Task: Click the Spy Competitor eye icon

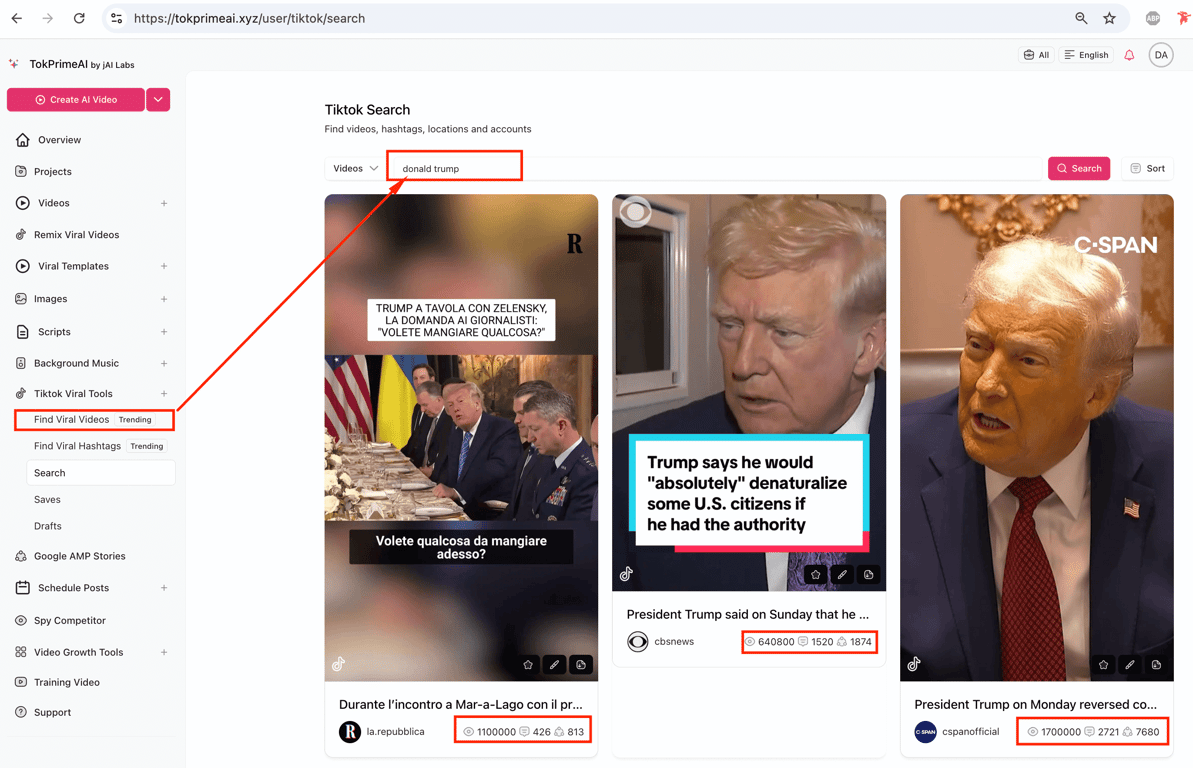Action: 21,620
